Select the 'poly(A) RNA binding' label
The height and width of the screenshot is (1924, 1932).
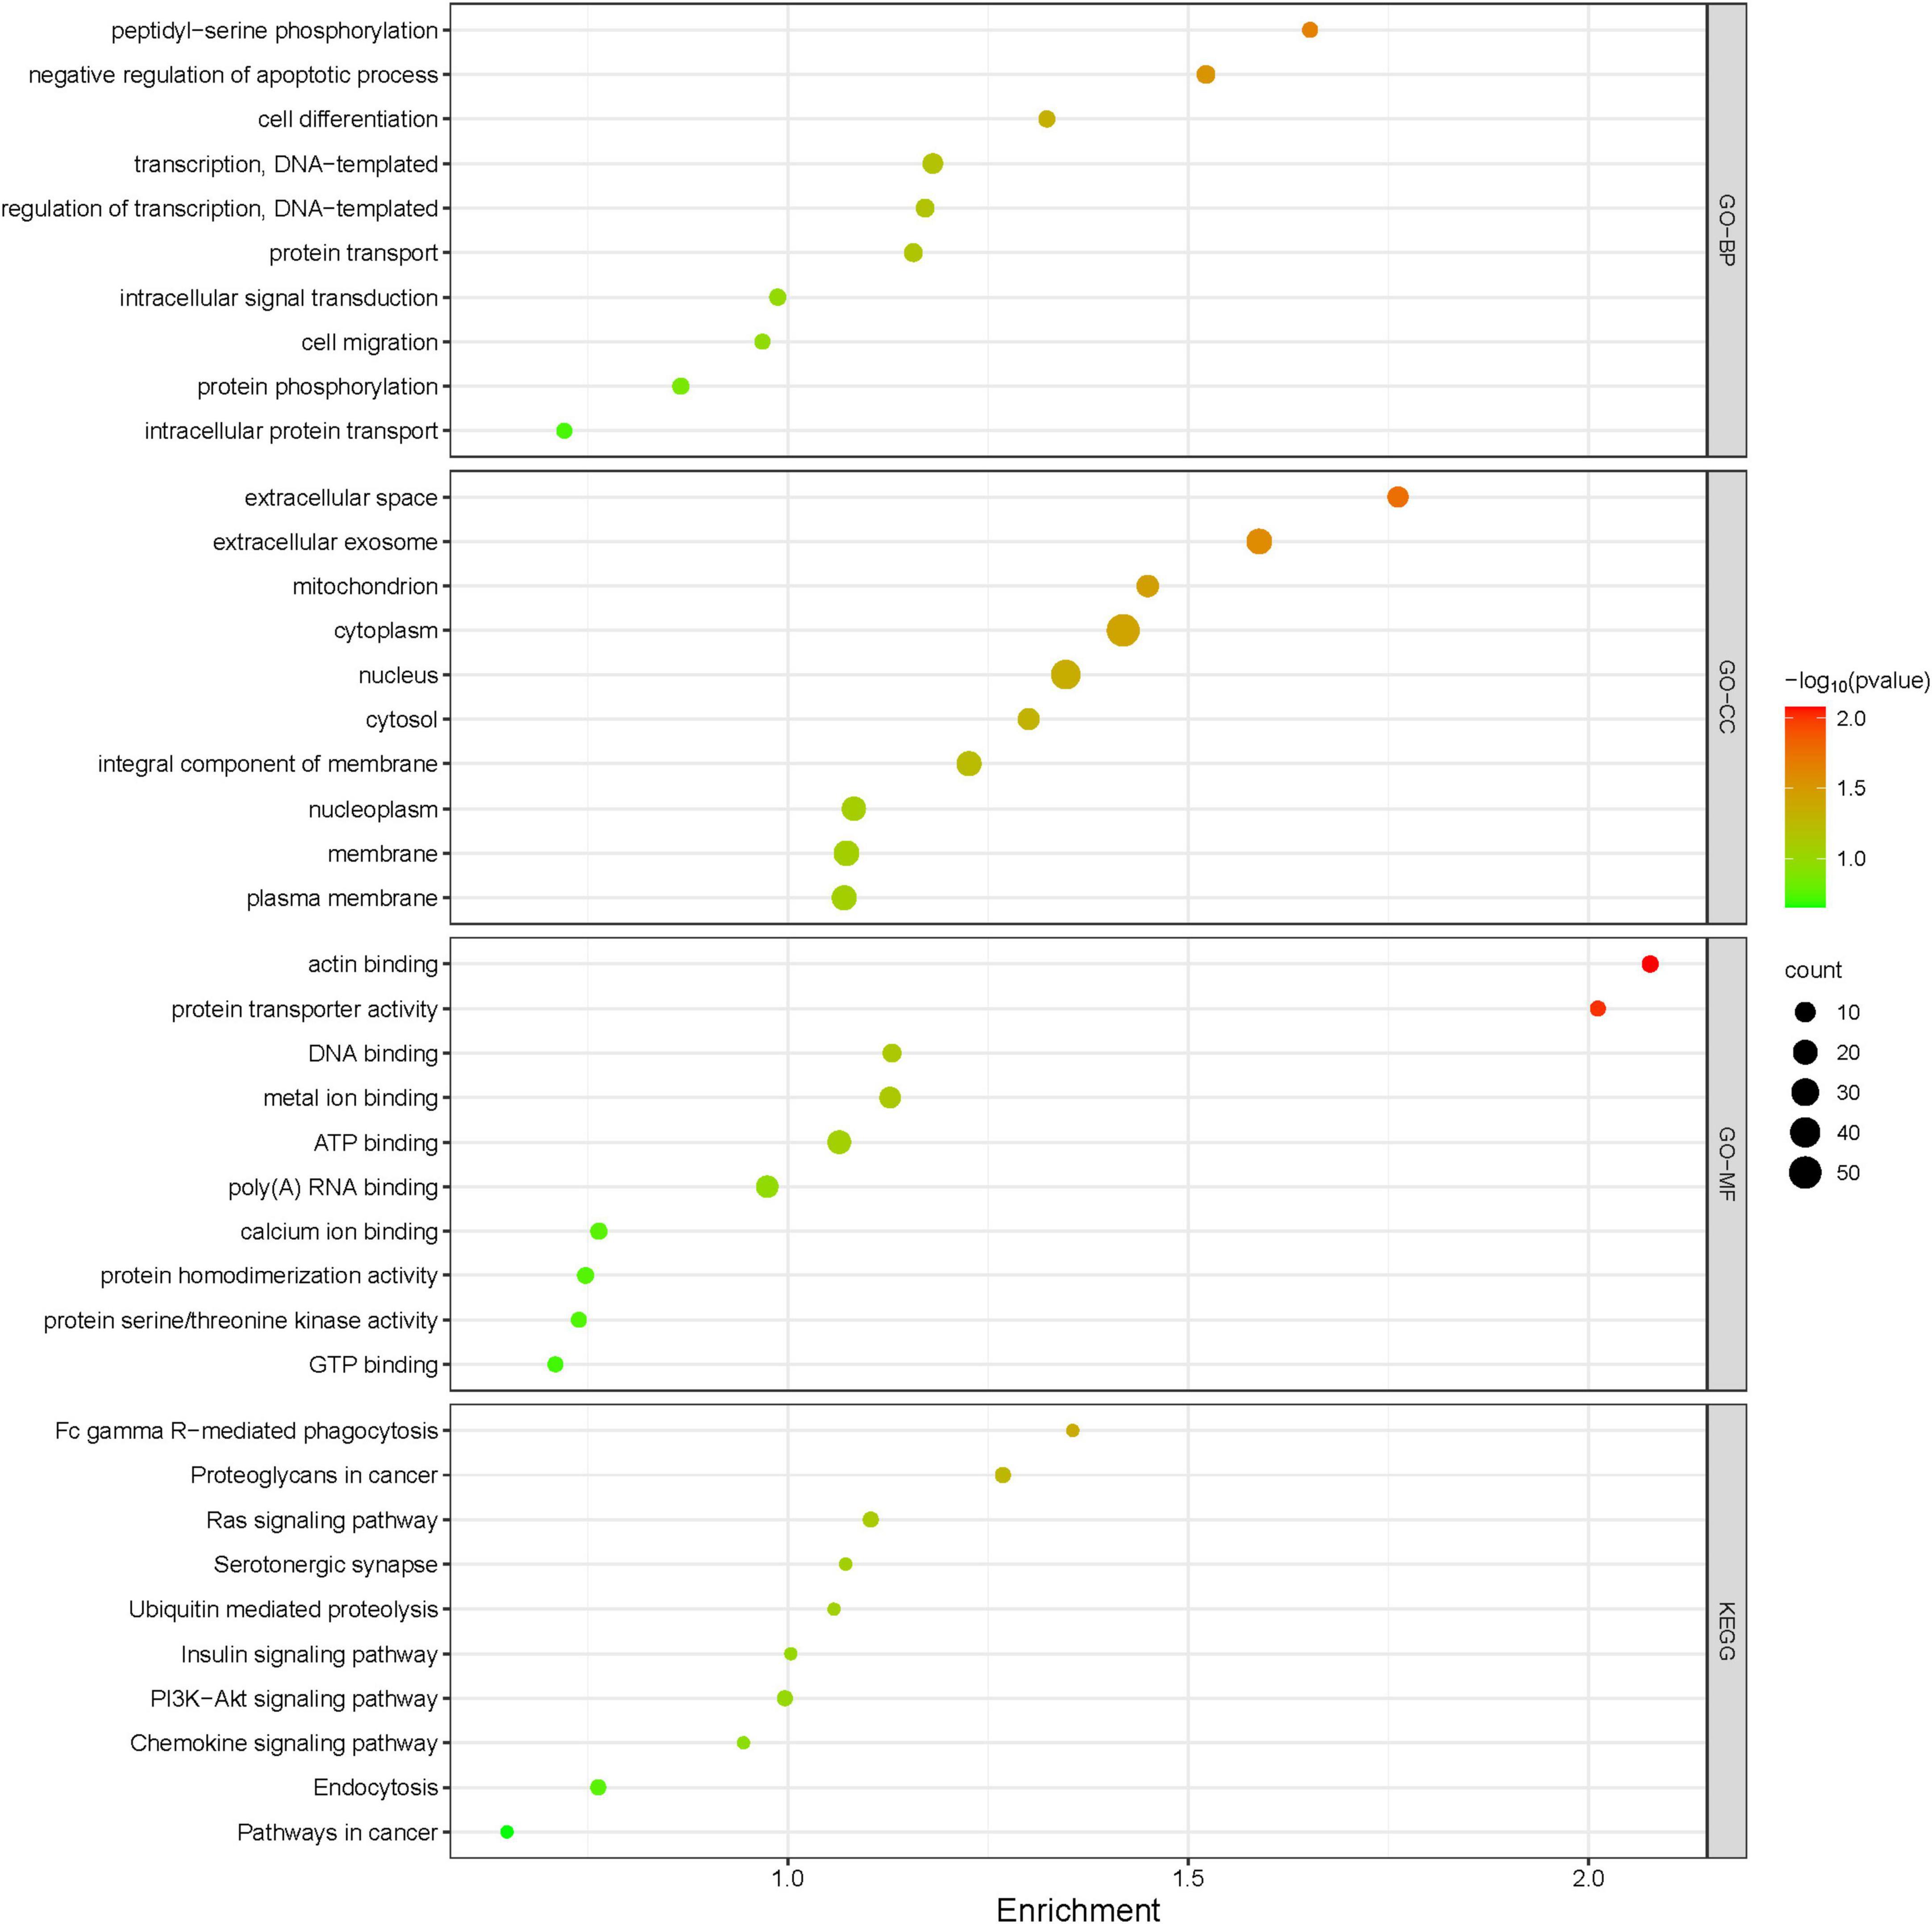coord(333,1187)
